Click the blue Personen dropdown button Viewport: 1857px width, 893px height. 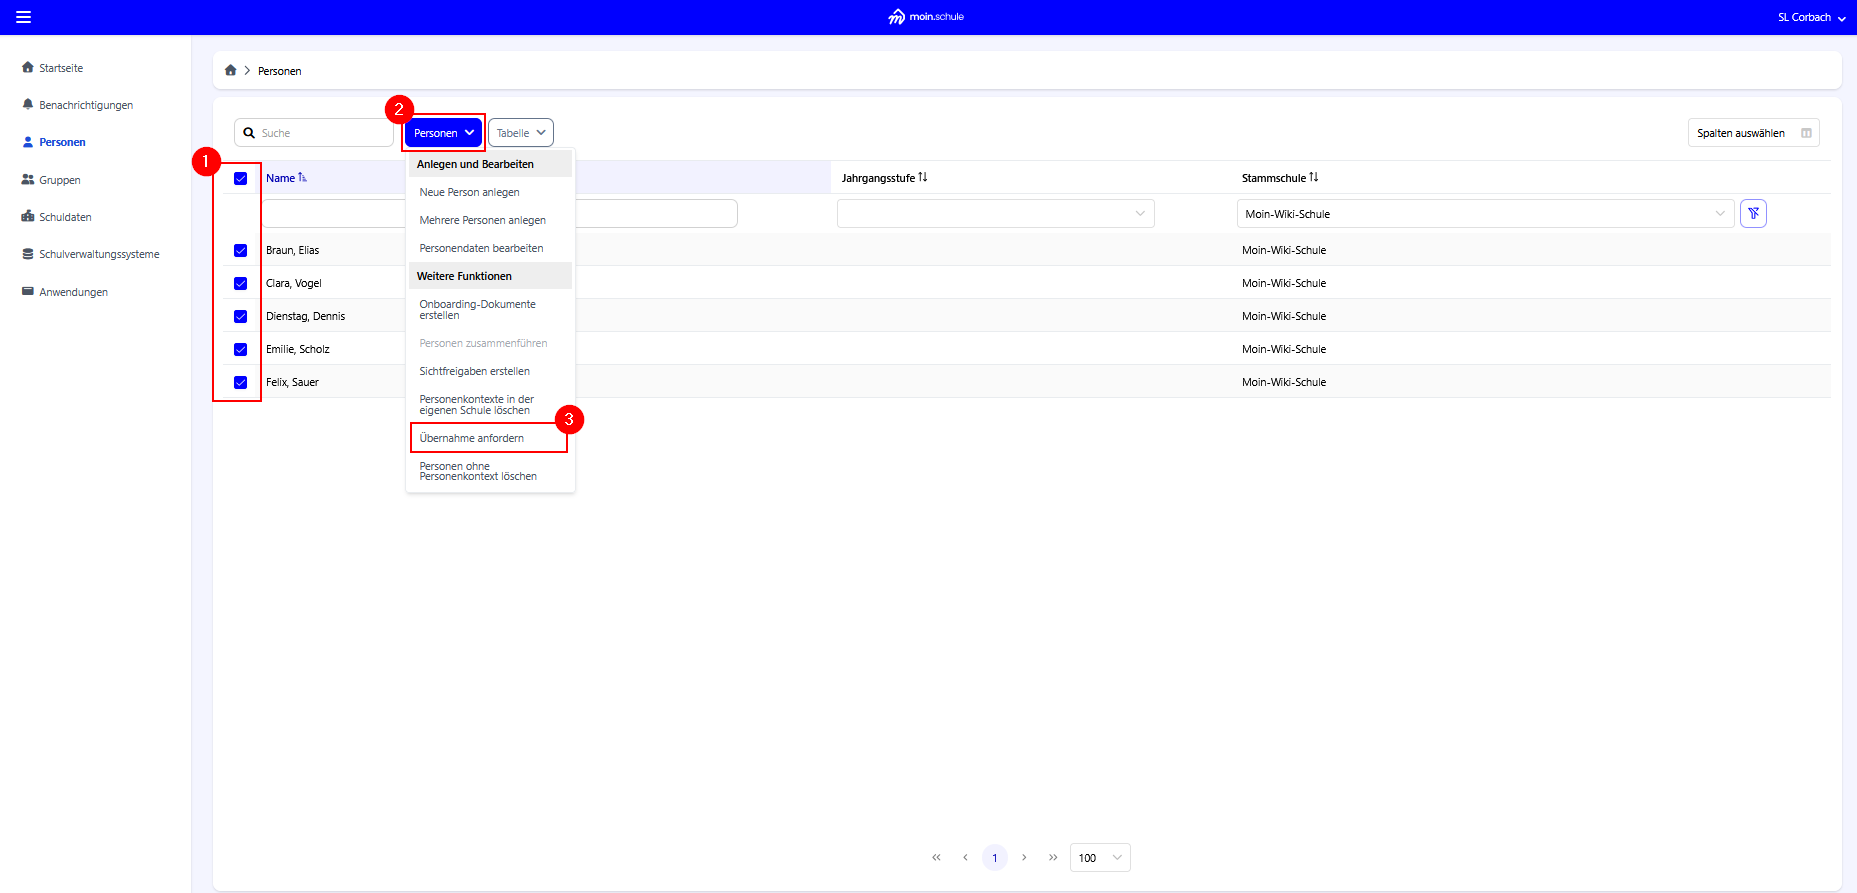point(443,133)
